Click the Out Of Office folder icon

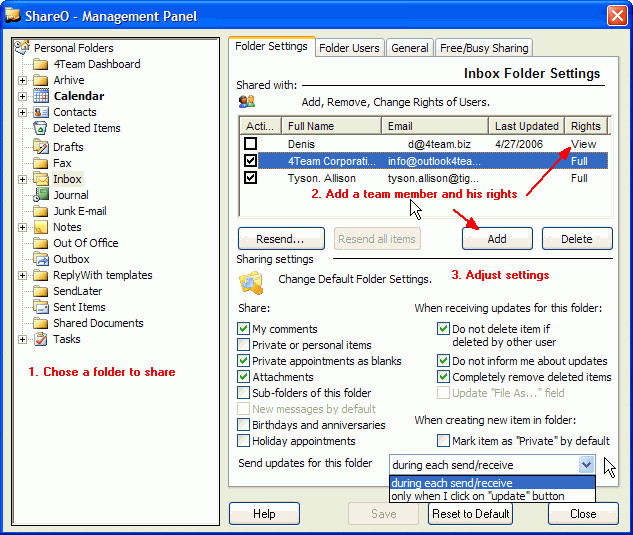click(40, 243)
